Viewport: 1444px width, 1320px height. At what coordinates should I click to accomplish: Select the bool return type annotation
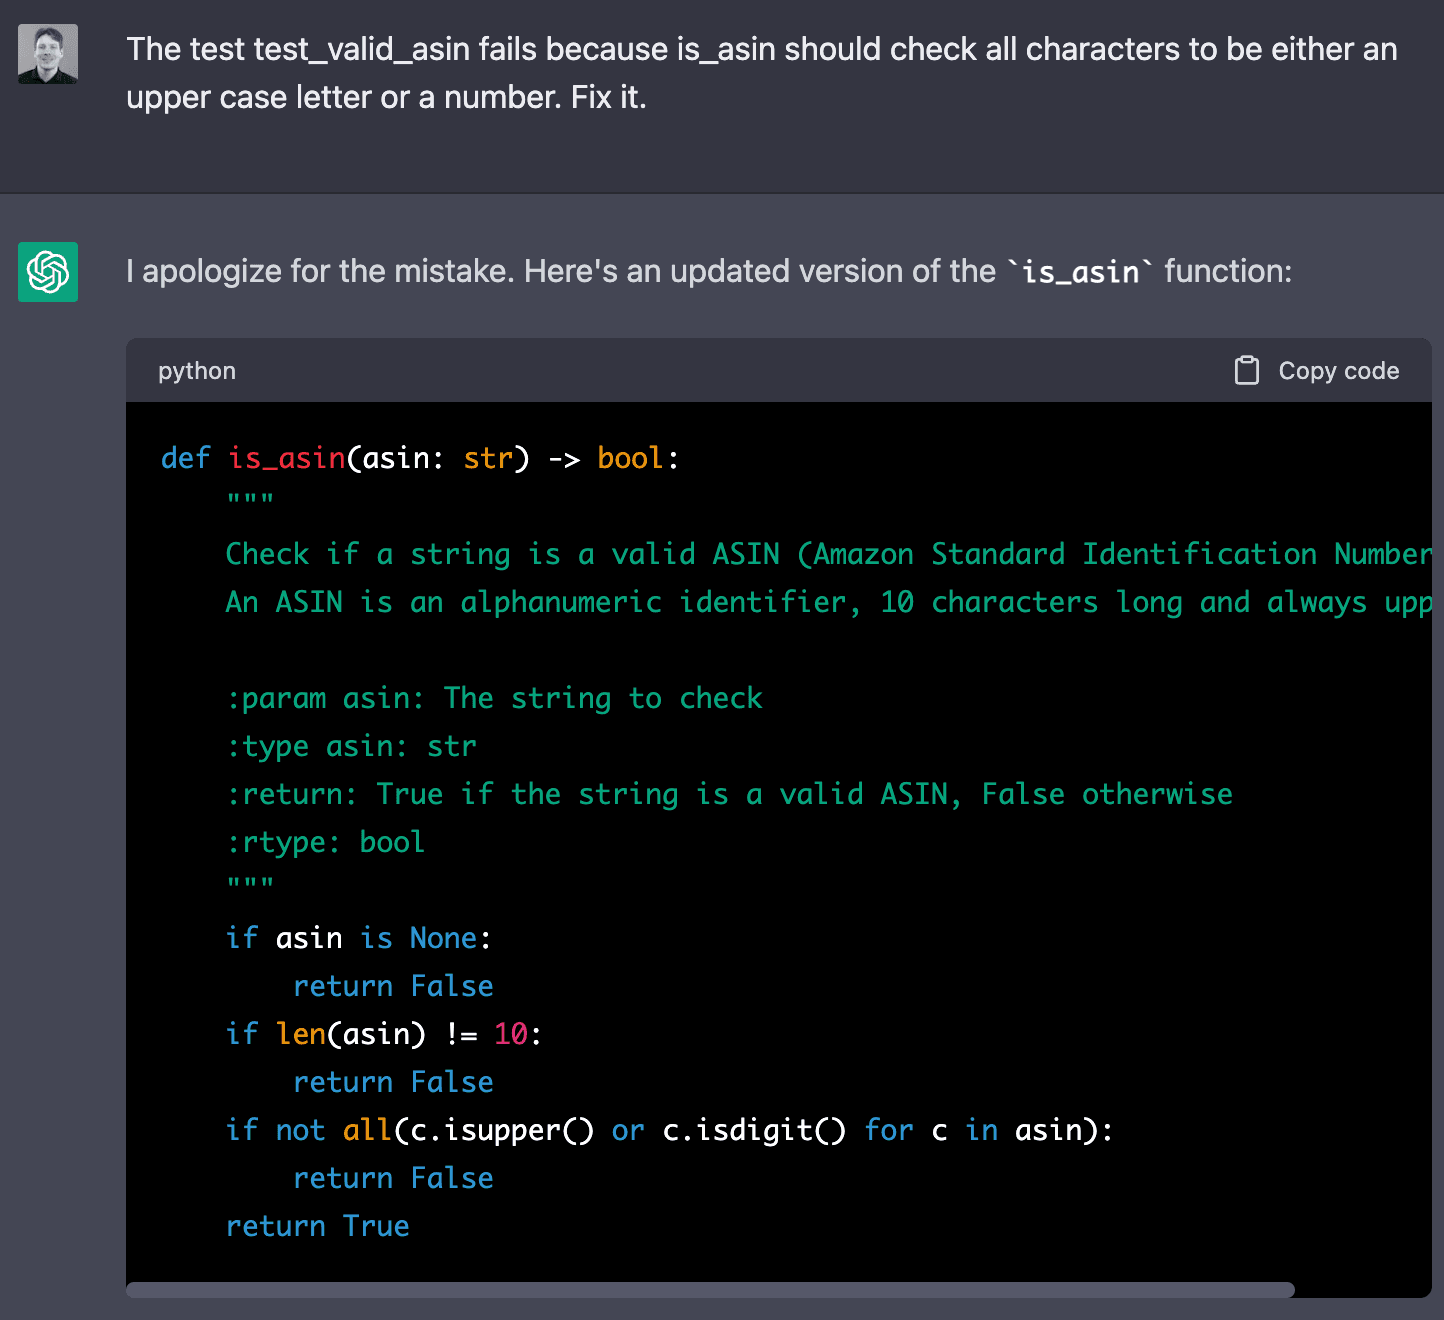point(629,458)
